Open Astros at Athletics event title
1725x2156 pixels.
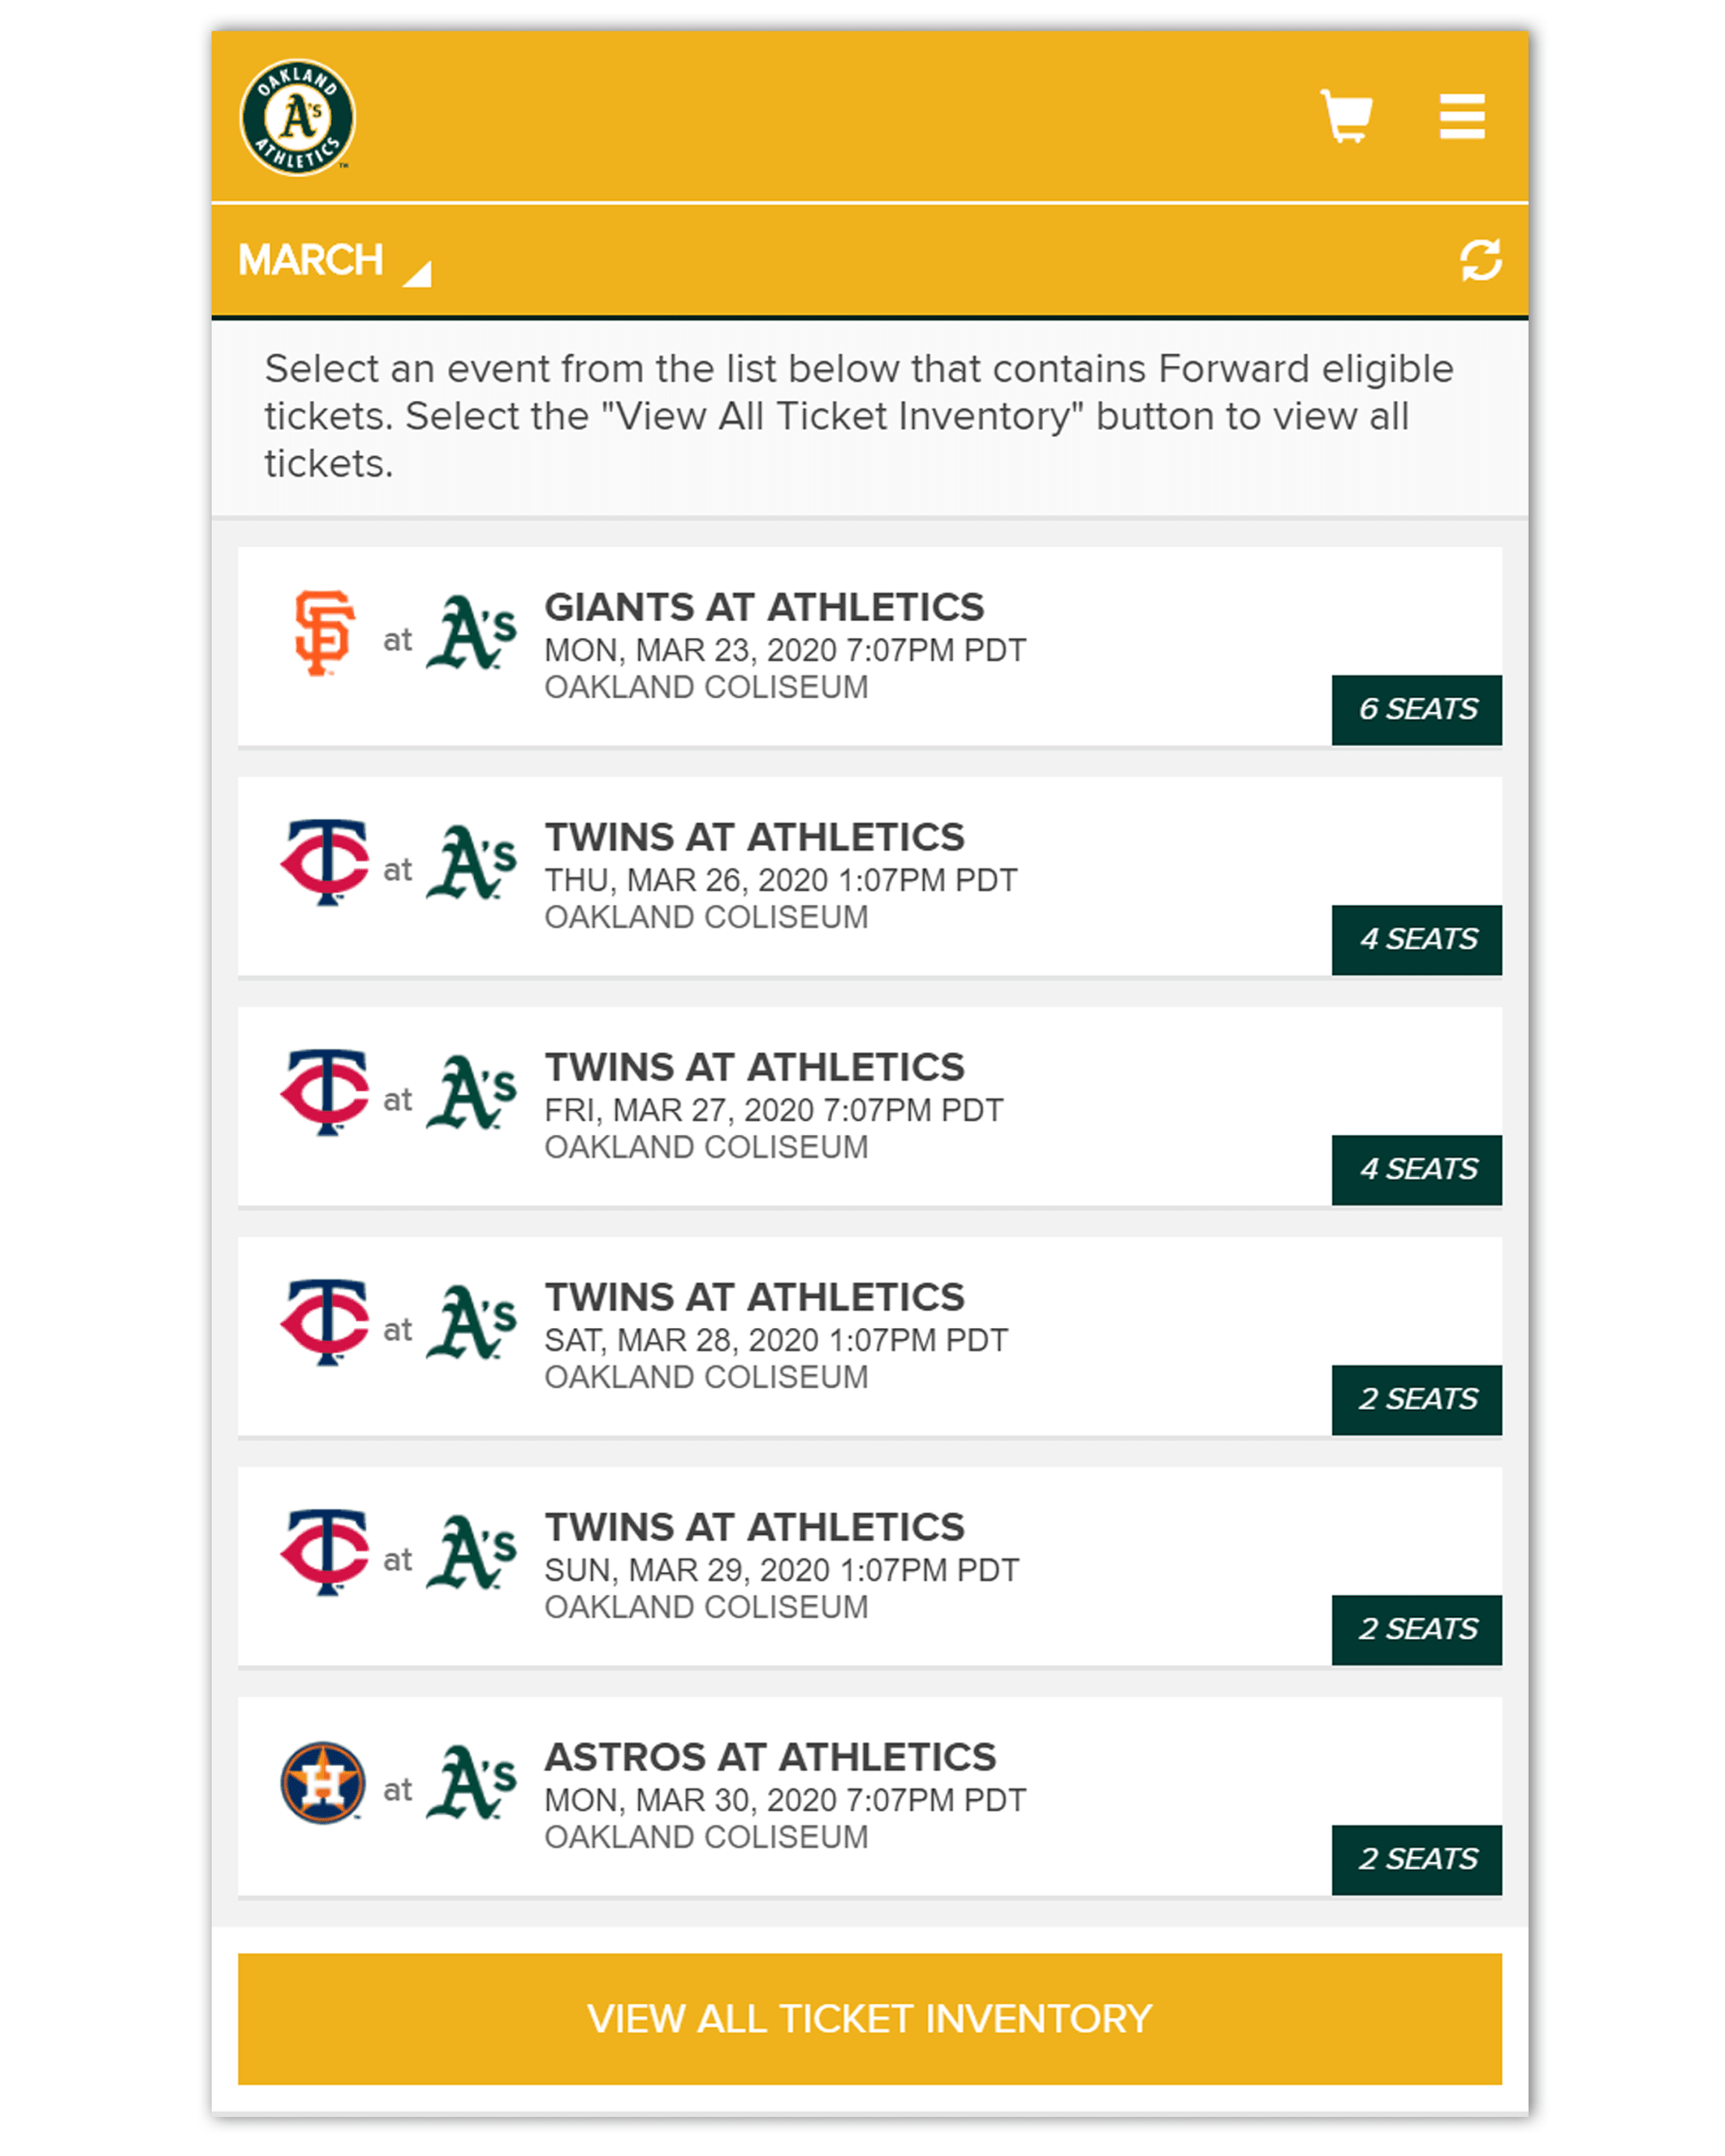pyautogui.click(x=770, y=1757)
